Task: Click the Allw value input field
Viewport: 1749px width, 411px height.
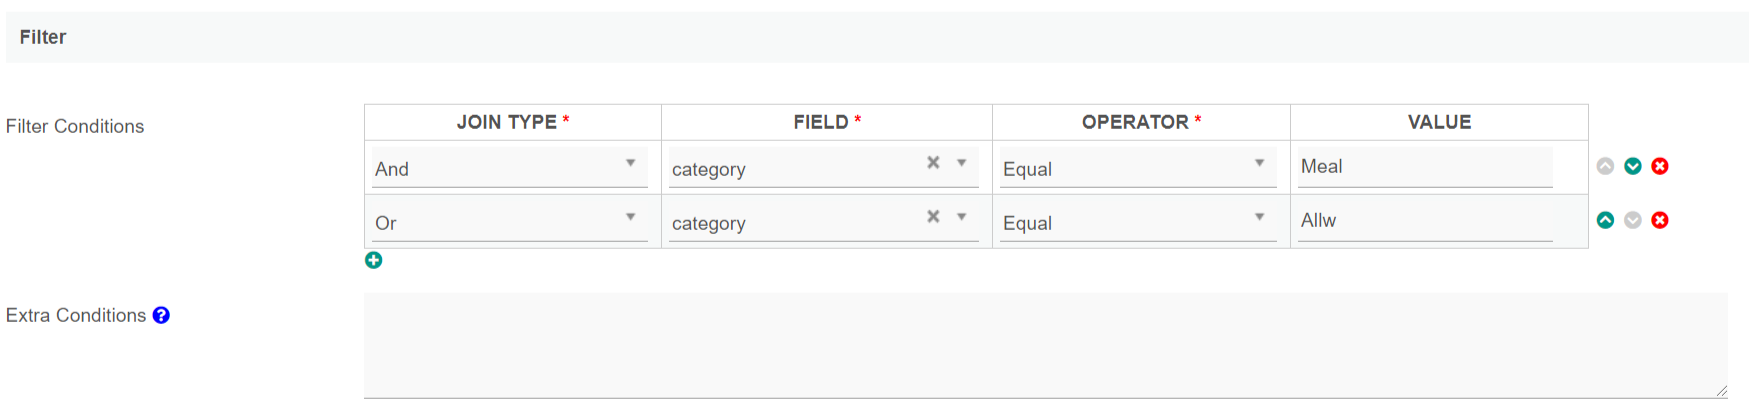Action: coord(1424,221)
